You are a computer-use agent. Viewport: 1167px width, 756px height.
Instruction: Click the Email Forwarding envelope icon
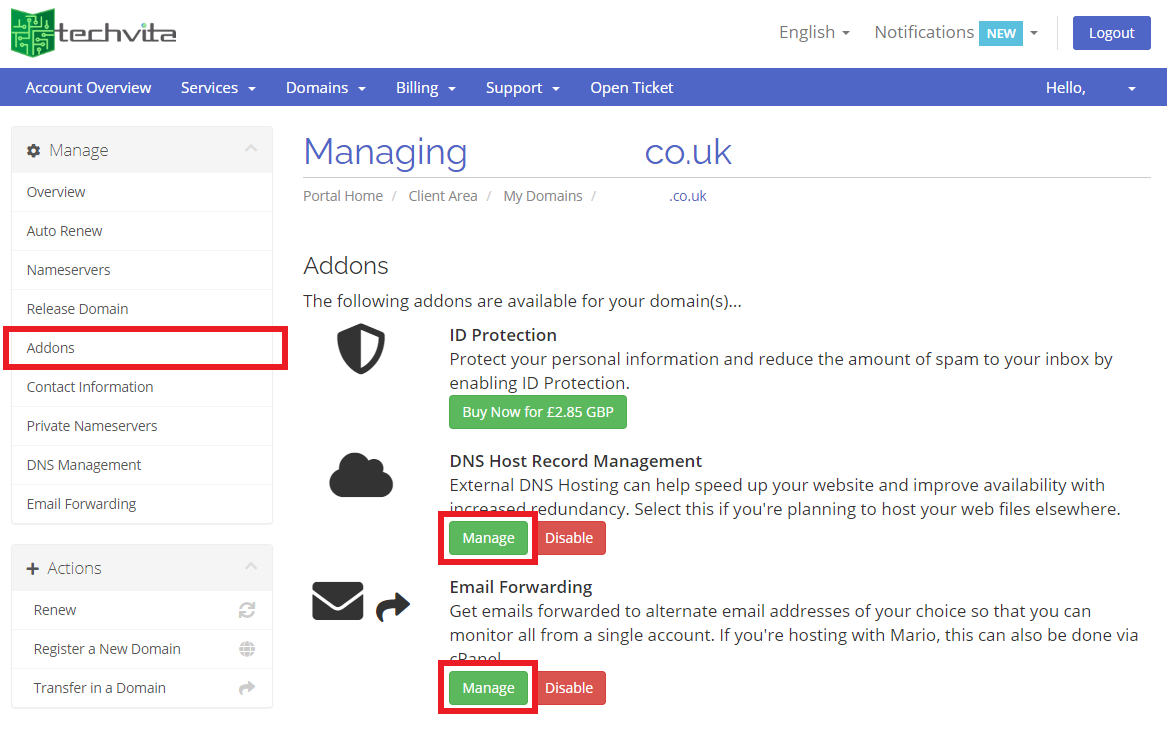[x=338, y=601]
